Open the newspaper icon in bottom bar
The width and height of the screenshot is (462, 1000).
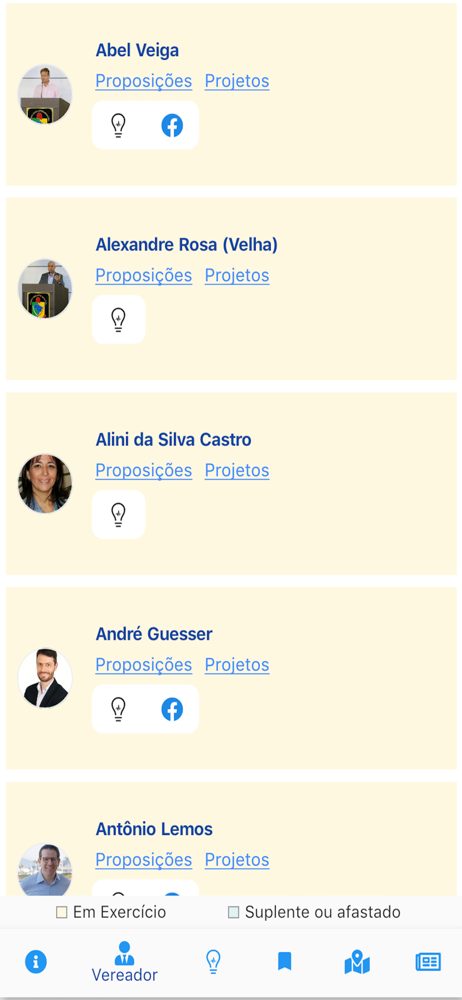pos(428,961)
